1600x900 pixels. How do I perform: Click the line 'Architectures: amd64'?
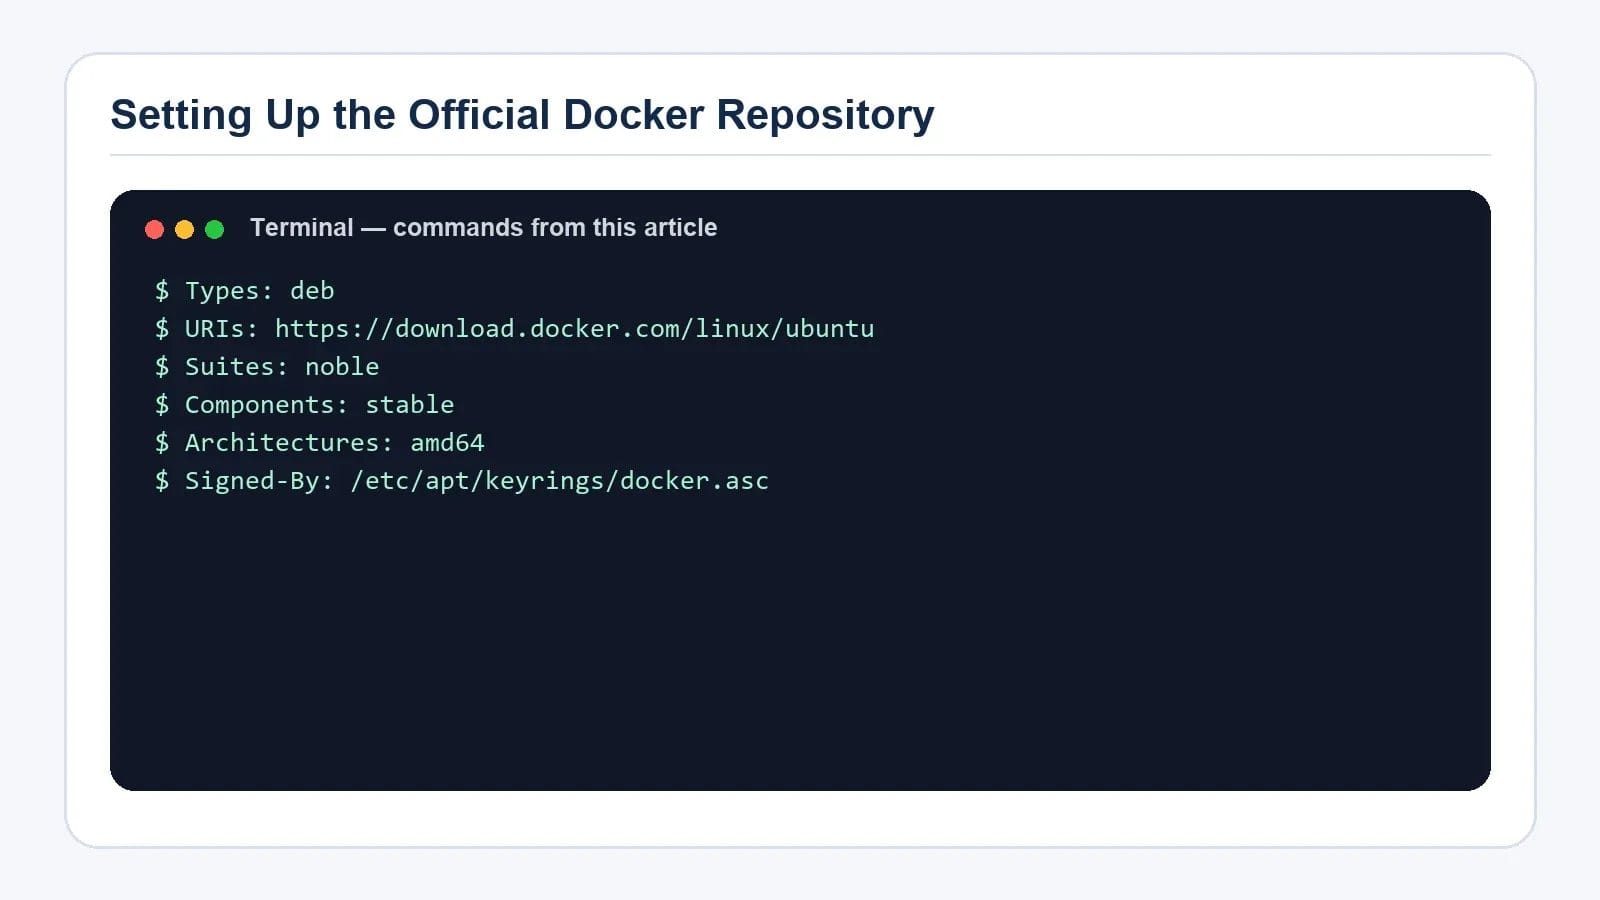[x=320, y=443]
